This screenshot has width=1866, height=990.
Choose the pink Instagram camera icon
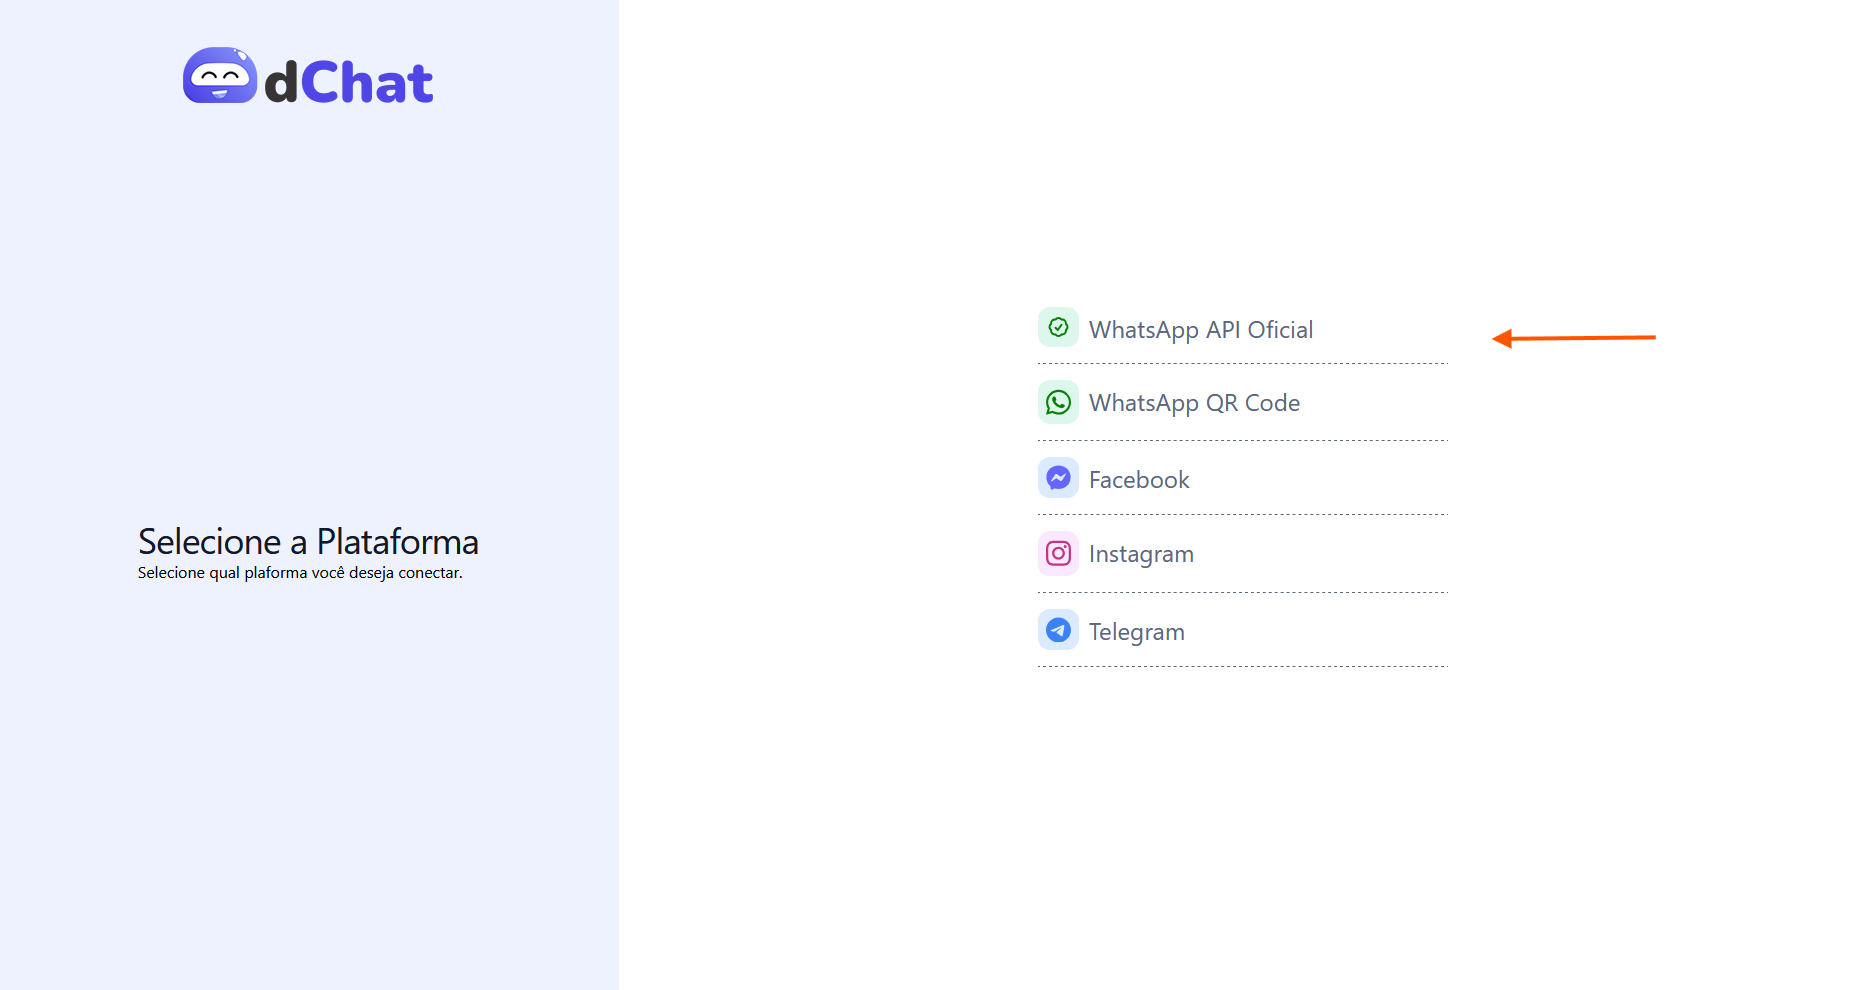click(x=1058, y=553)
